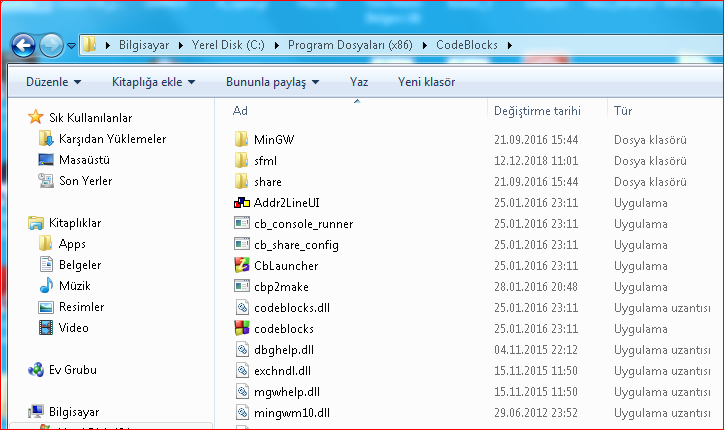Click the Kitaplıklar libraries icon
Image resolution: width=724 pixels, height=430 pixels.
(x=36, y=223)
